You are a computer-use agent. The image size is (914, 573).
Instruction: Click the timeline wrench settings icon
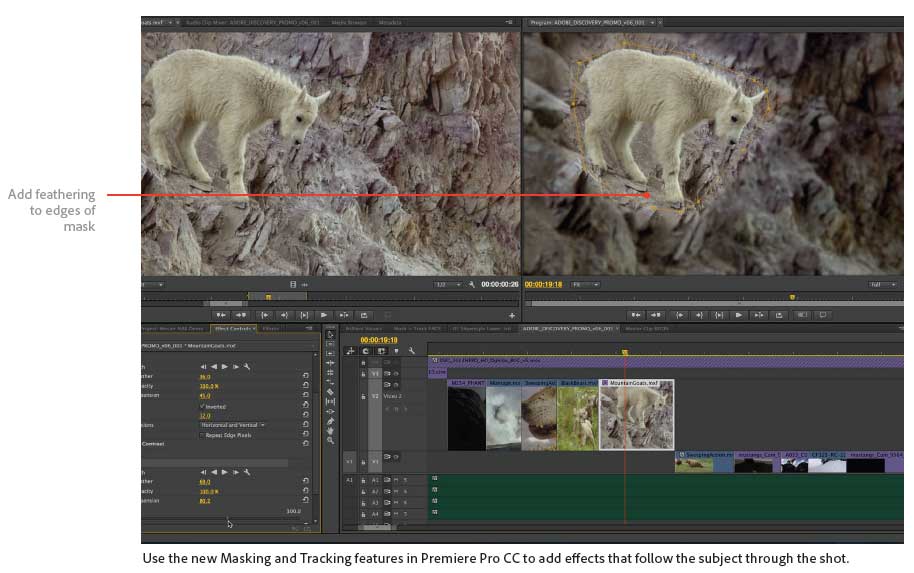(x=411, y=351)
